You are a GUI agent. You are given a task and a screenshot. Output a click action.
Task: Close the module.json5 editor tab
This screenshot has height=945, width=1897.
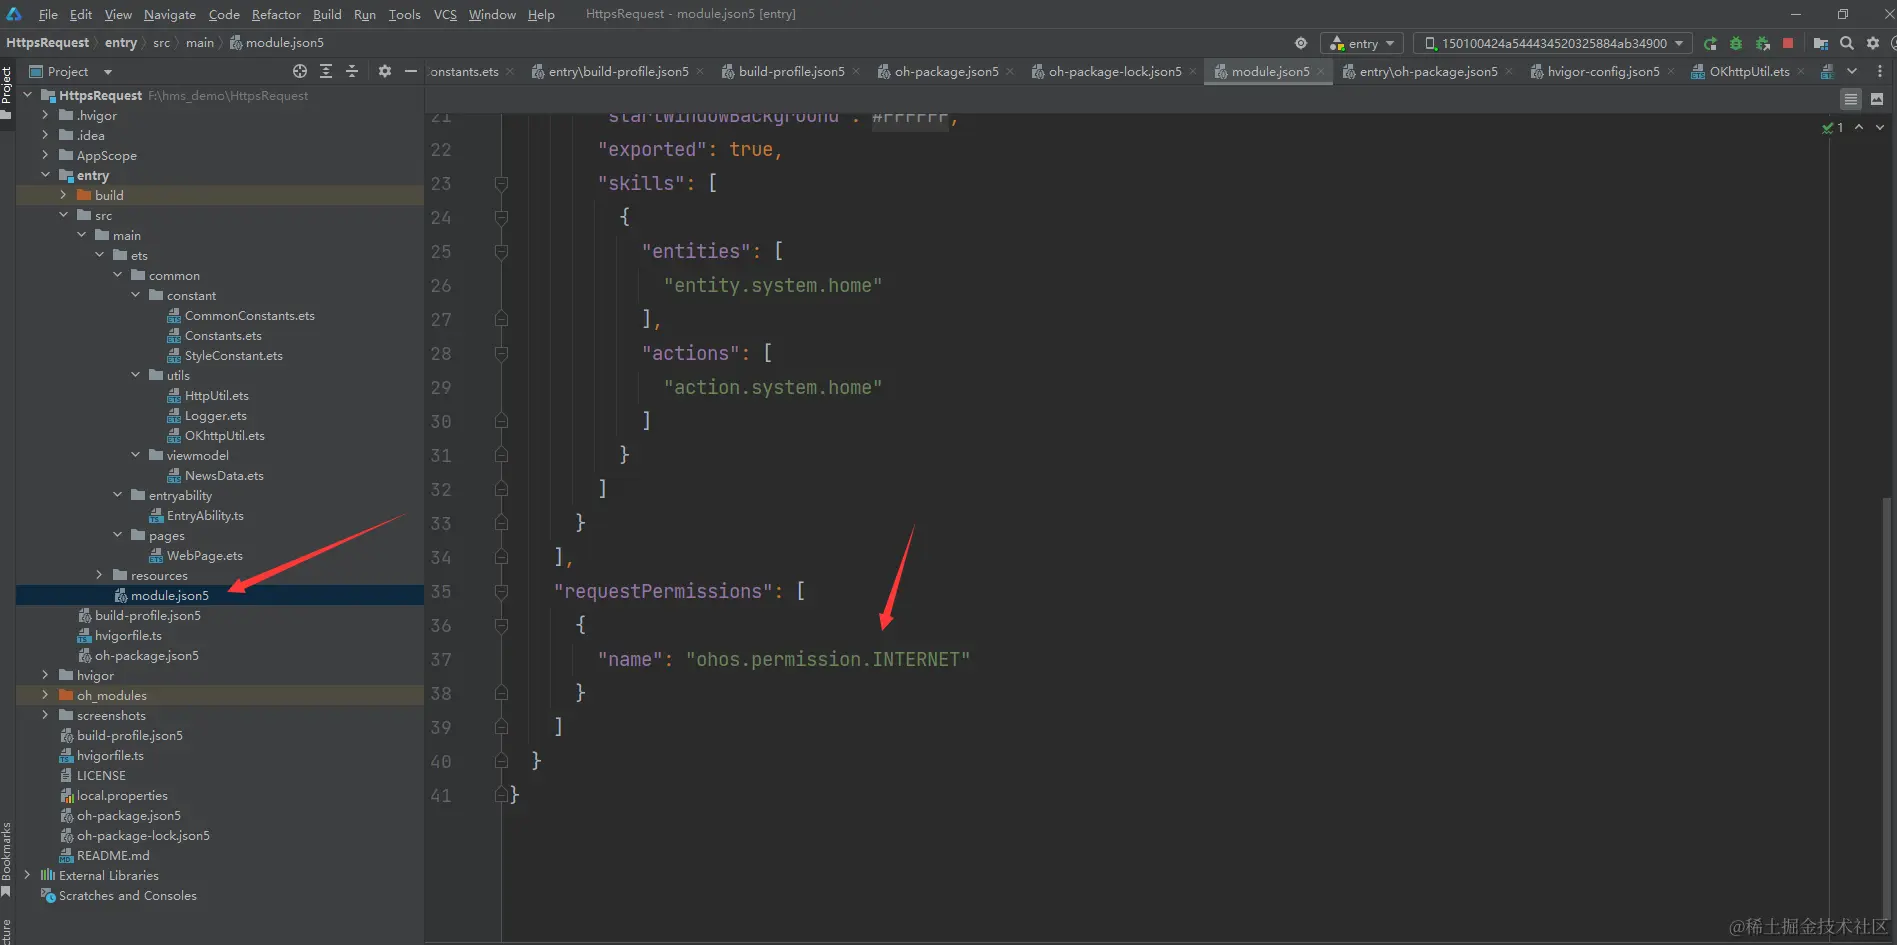pos(1321,72)
